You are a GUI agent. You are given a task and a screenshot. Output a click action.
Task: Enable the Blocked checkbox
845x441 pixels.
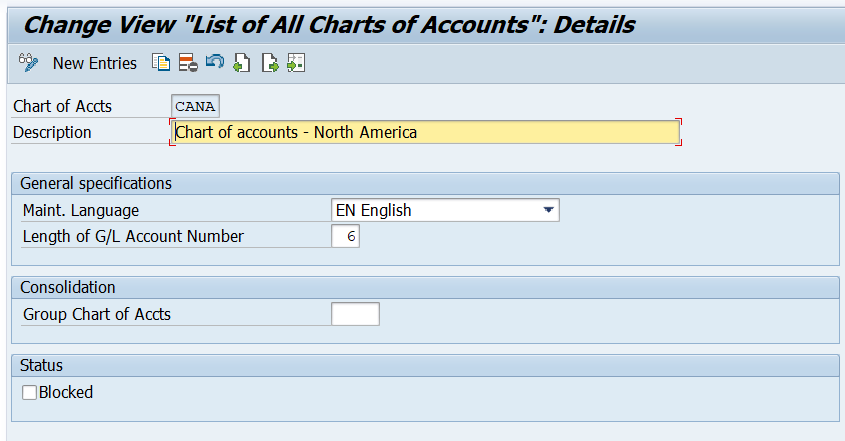click(x=30, y=392)
